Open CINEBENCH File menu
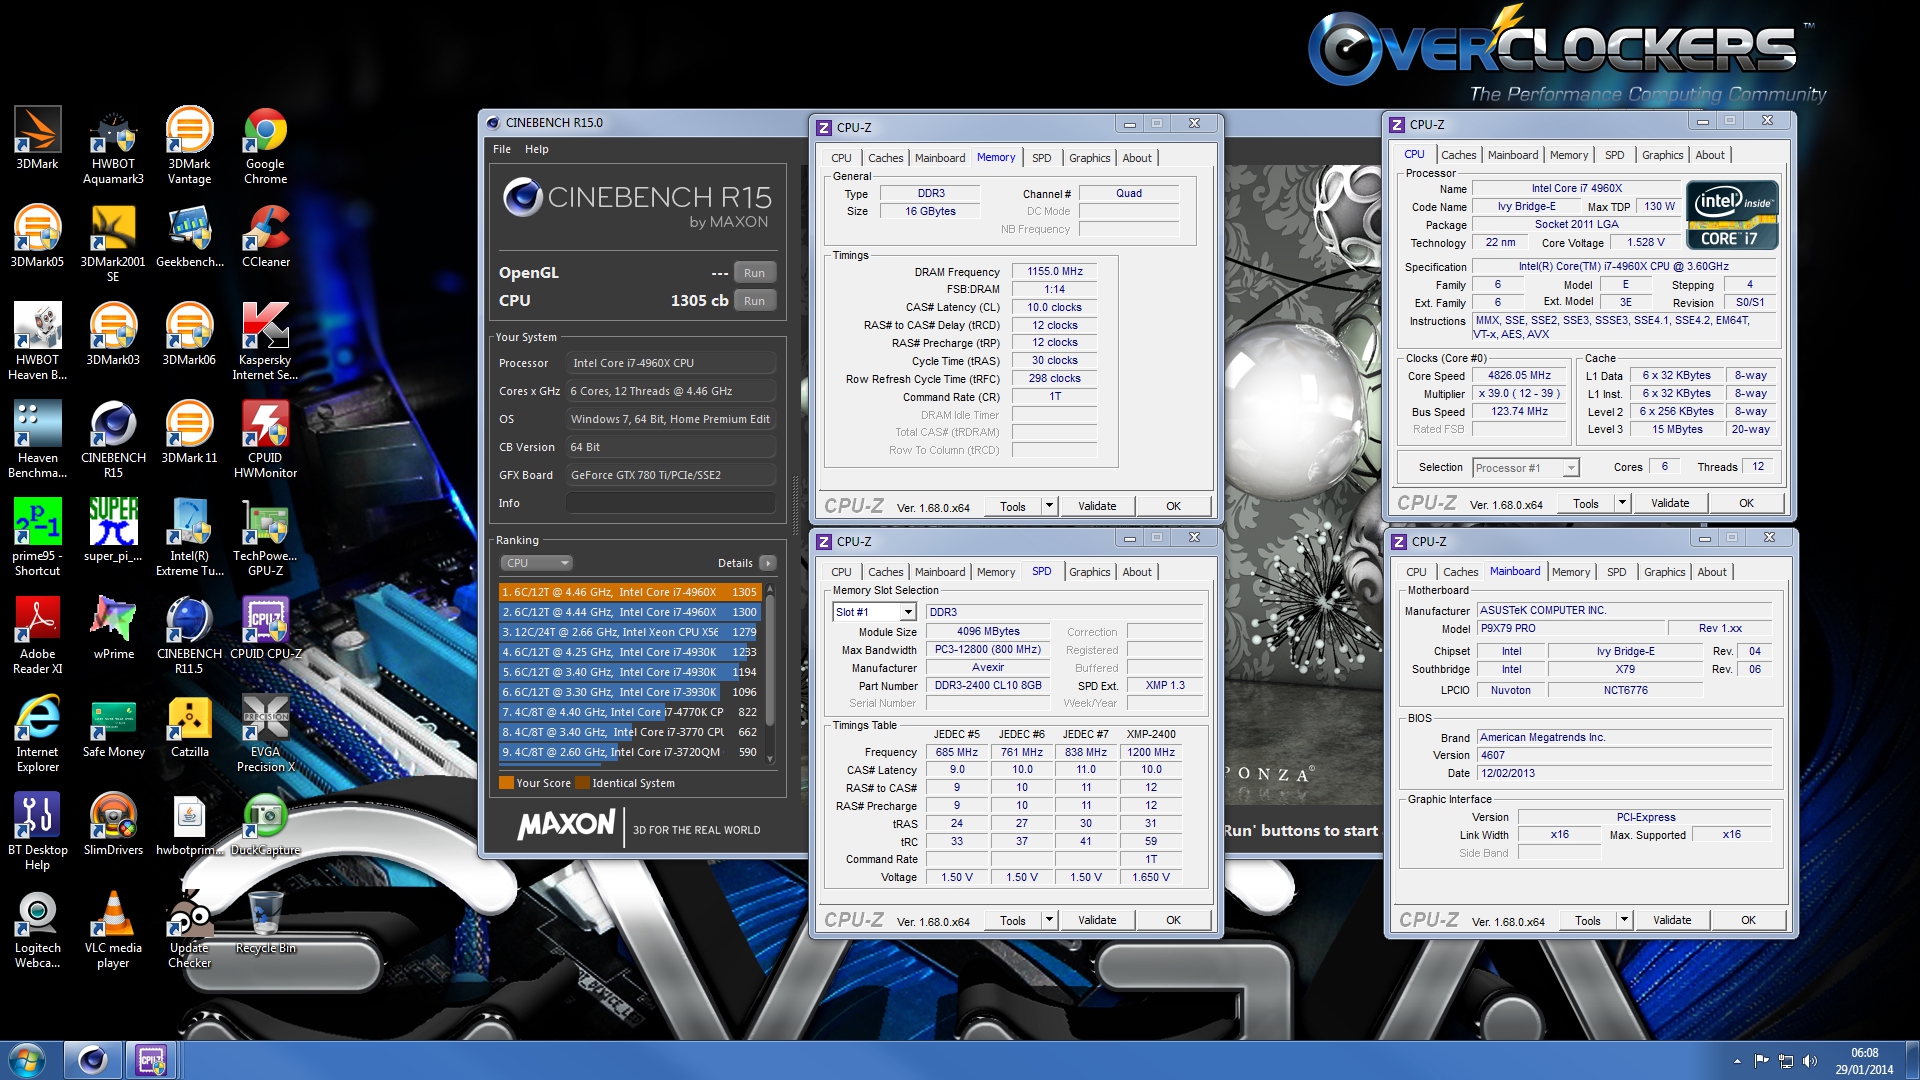The height and width of the screenshot is (1080, 1920). pos(502,149)
